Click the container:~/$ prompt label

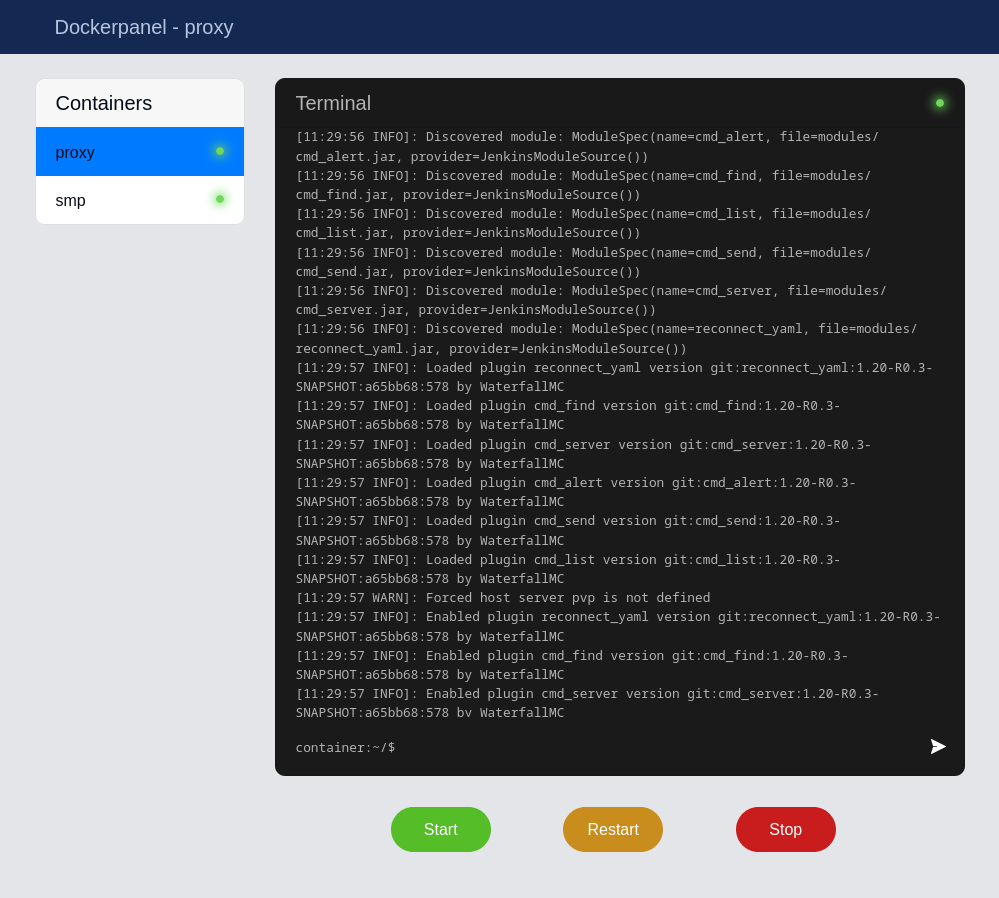point(345,747)
